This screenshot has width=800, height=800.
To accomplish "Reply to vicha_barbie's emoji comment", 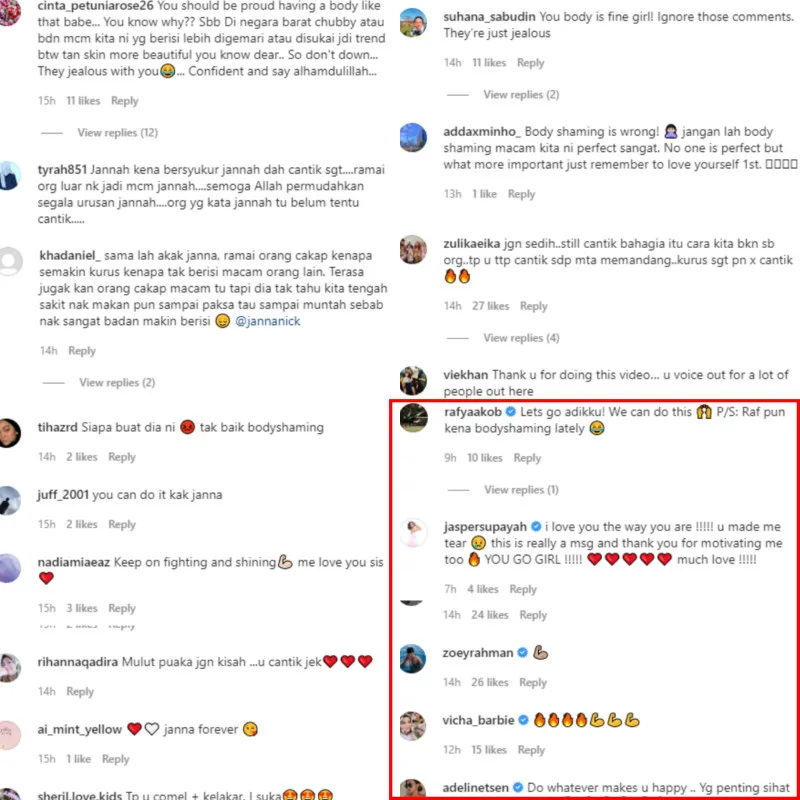I will point(531,749).
